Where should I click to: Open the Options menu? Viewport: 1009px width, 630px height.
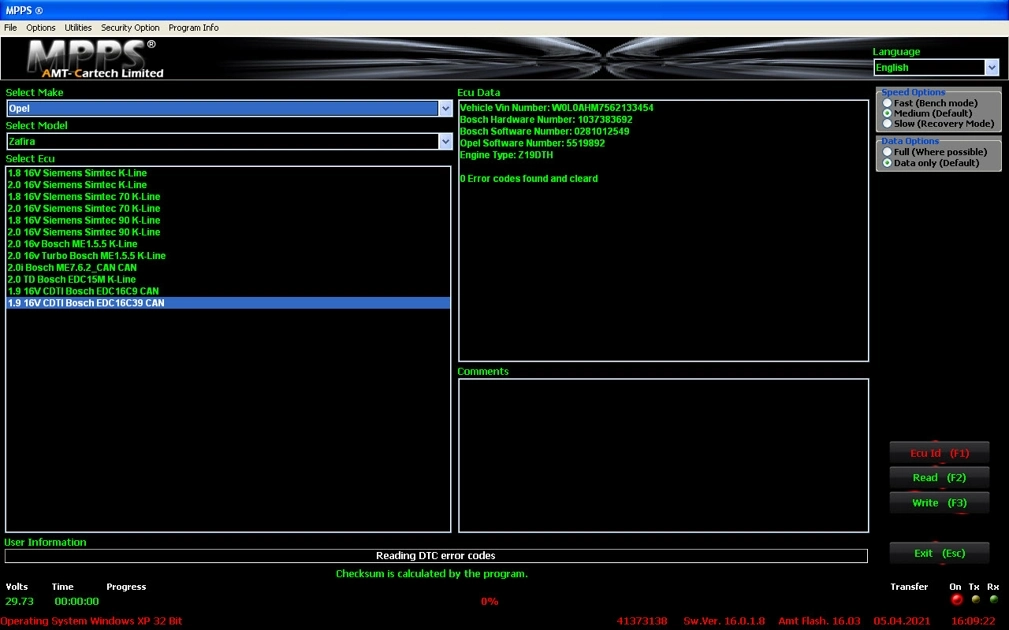tap(41, 28)
